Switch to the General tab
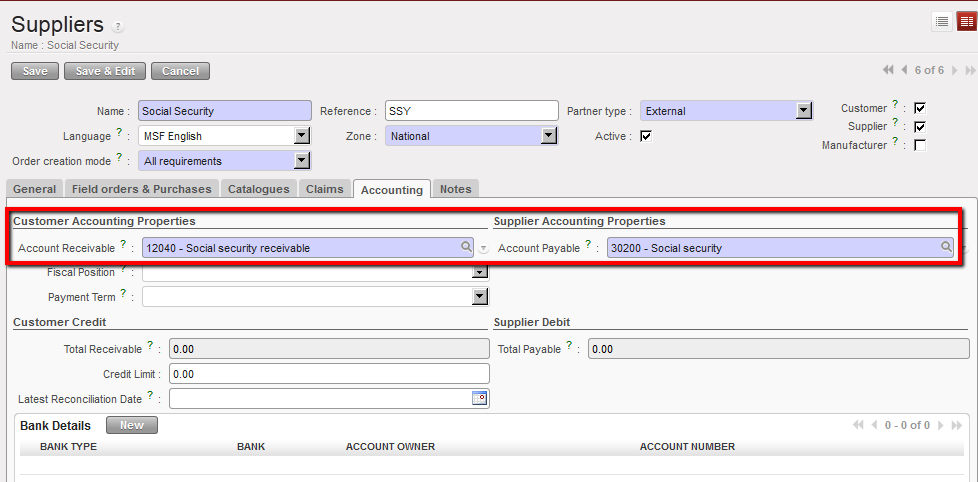This screenshot has width=978, height=482. click(34, 189)
